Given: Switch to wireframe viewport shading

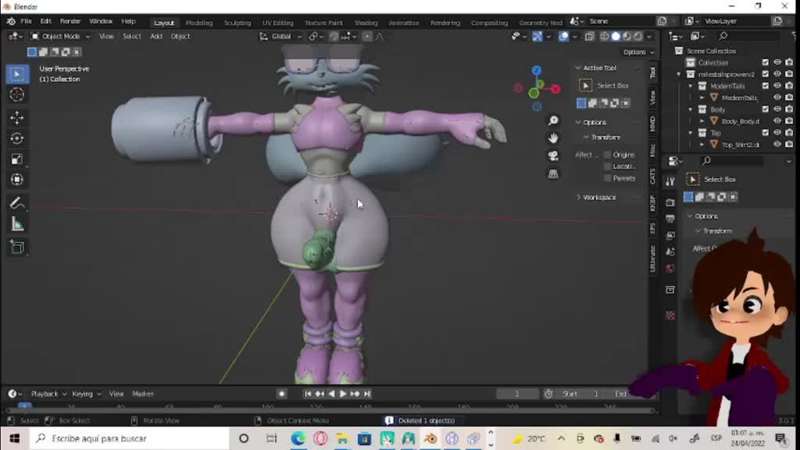Looking at the screenshot, I should pyautogui.click(x=605, y=36).
